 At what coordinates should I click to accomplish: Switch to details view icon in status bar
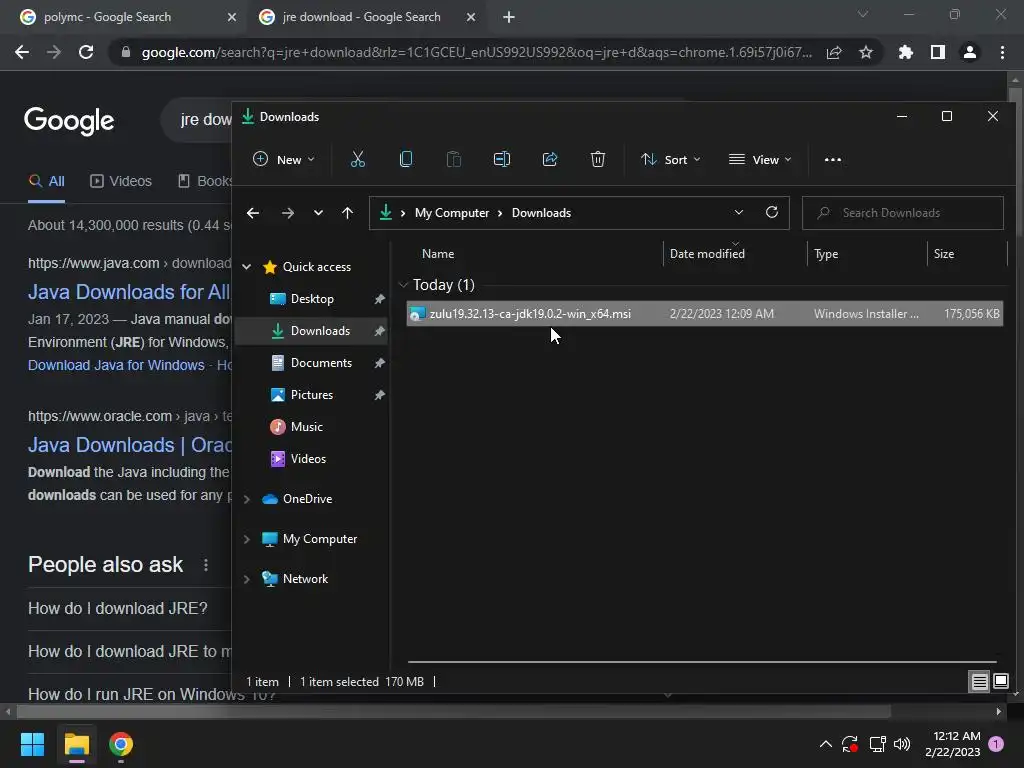pyautogui.click(x=980, y=682)
